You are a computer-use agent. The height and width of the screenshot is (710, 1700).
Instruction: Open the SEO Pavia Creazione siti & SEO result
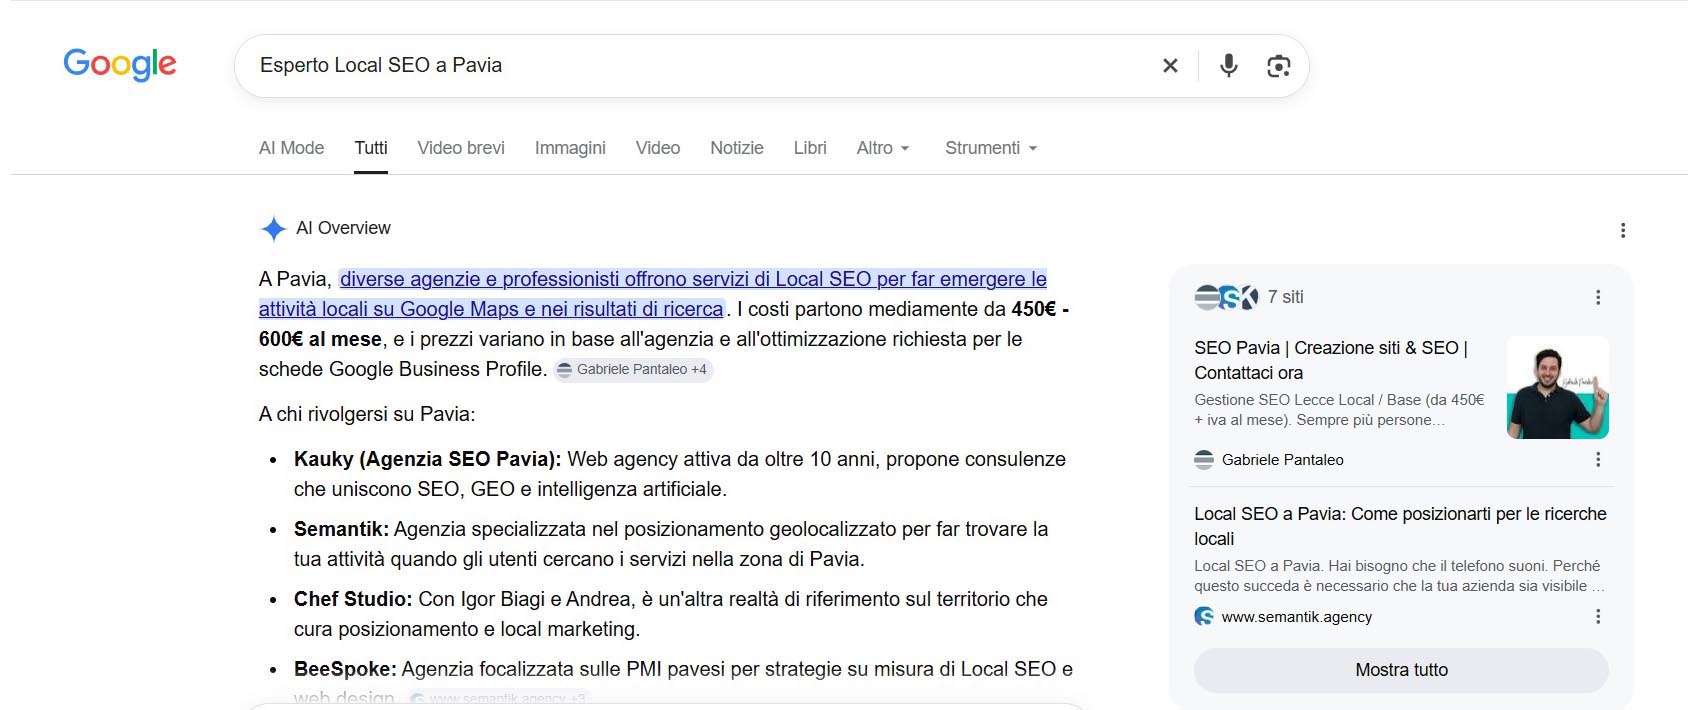click(x=1331, y=360)
